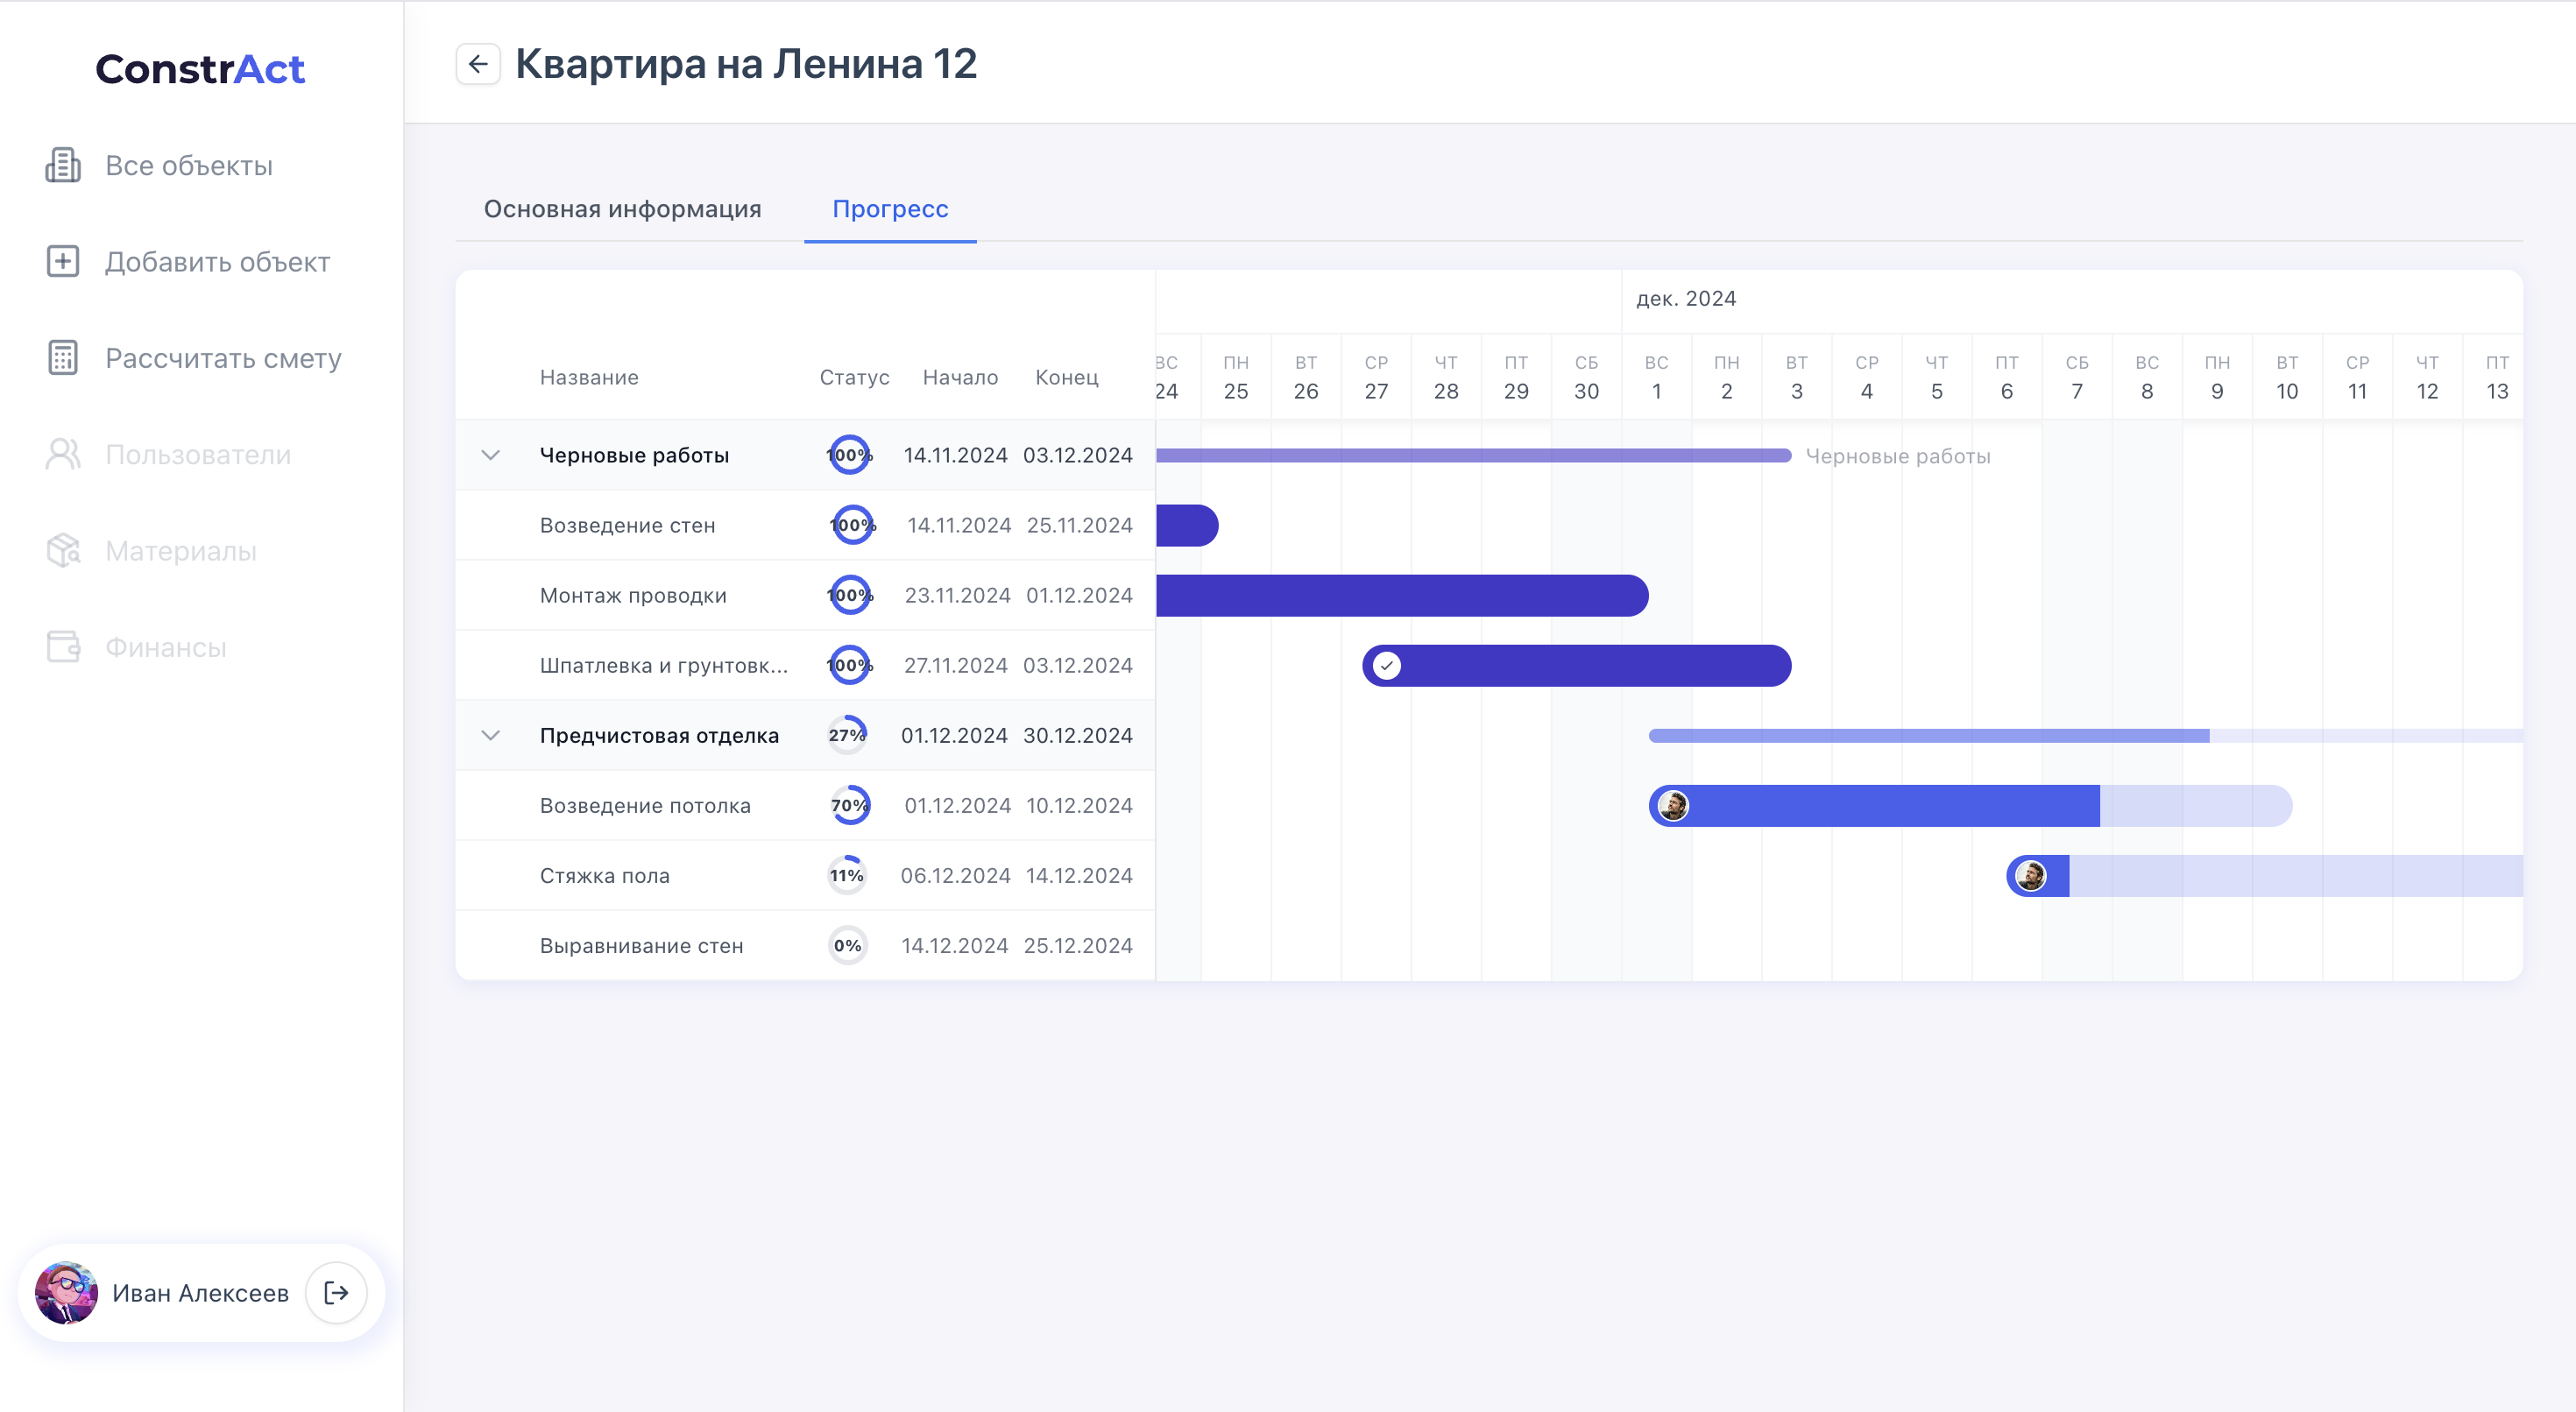Click Иван Алексеев user avatar
This screenshot has width=2576, height=1412.
click(x=66, y=1293)
